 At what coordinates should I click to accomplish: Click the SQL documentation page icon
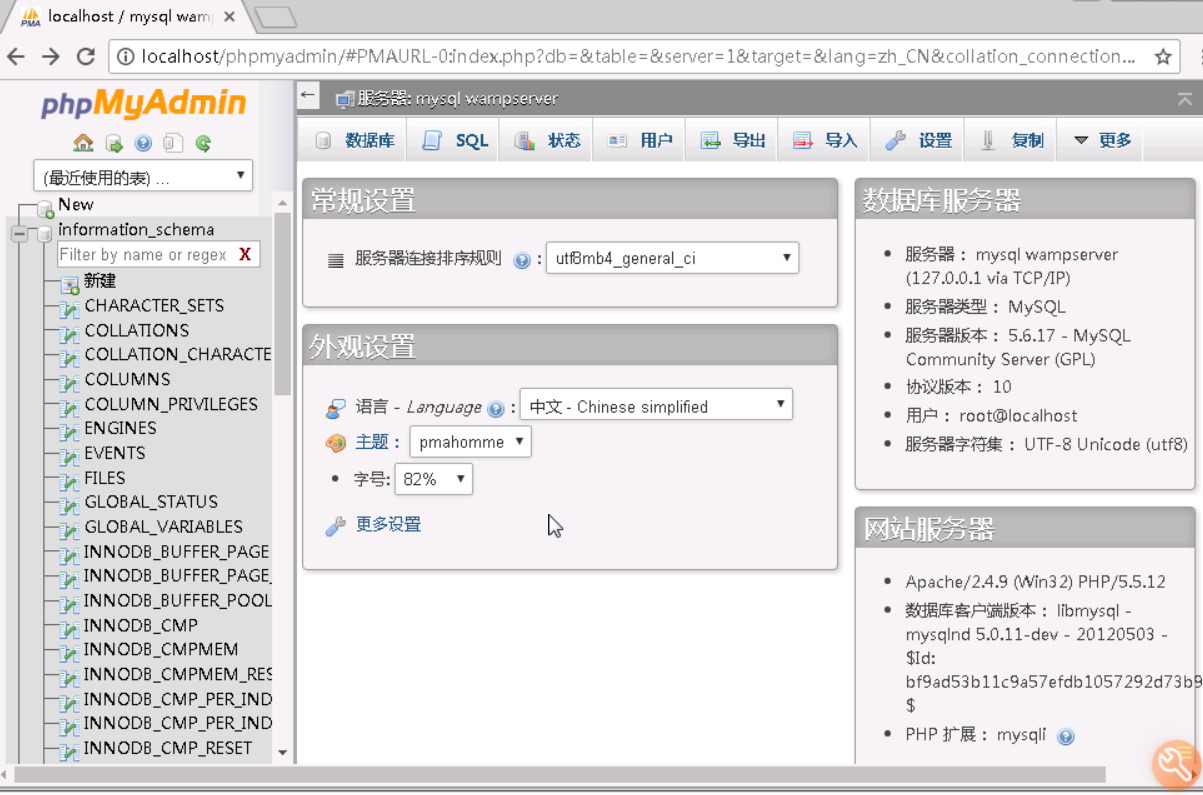coord(173,143)
